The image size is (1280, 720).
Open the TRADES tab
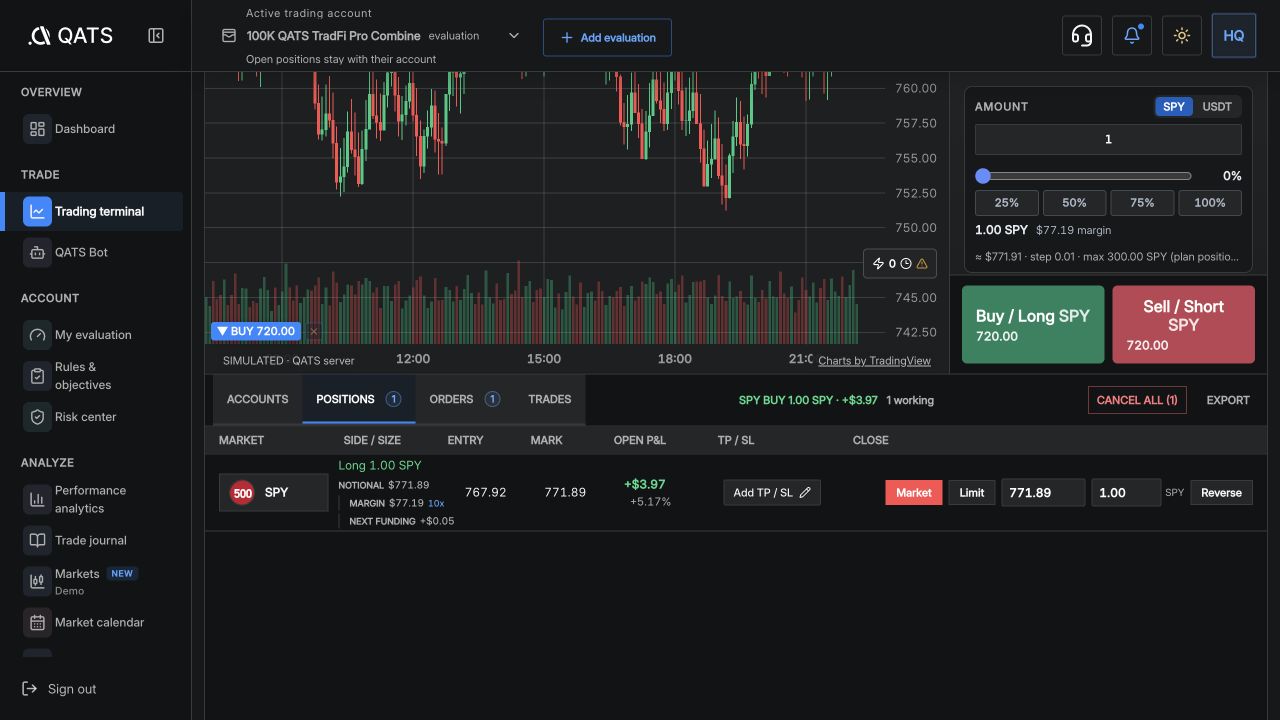[550, 399]
